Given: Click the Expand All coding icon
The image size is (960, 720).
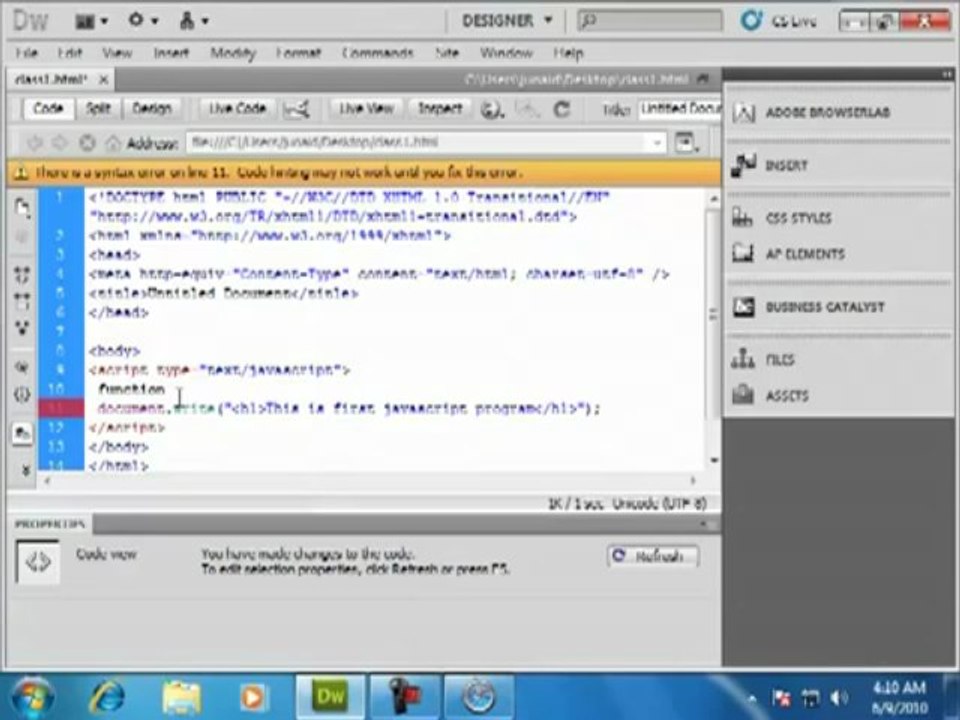Looking at the screenshot, I should click(22, 328).
